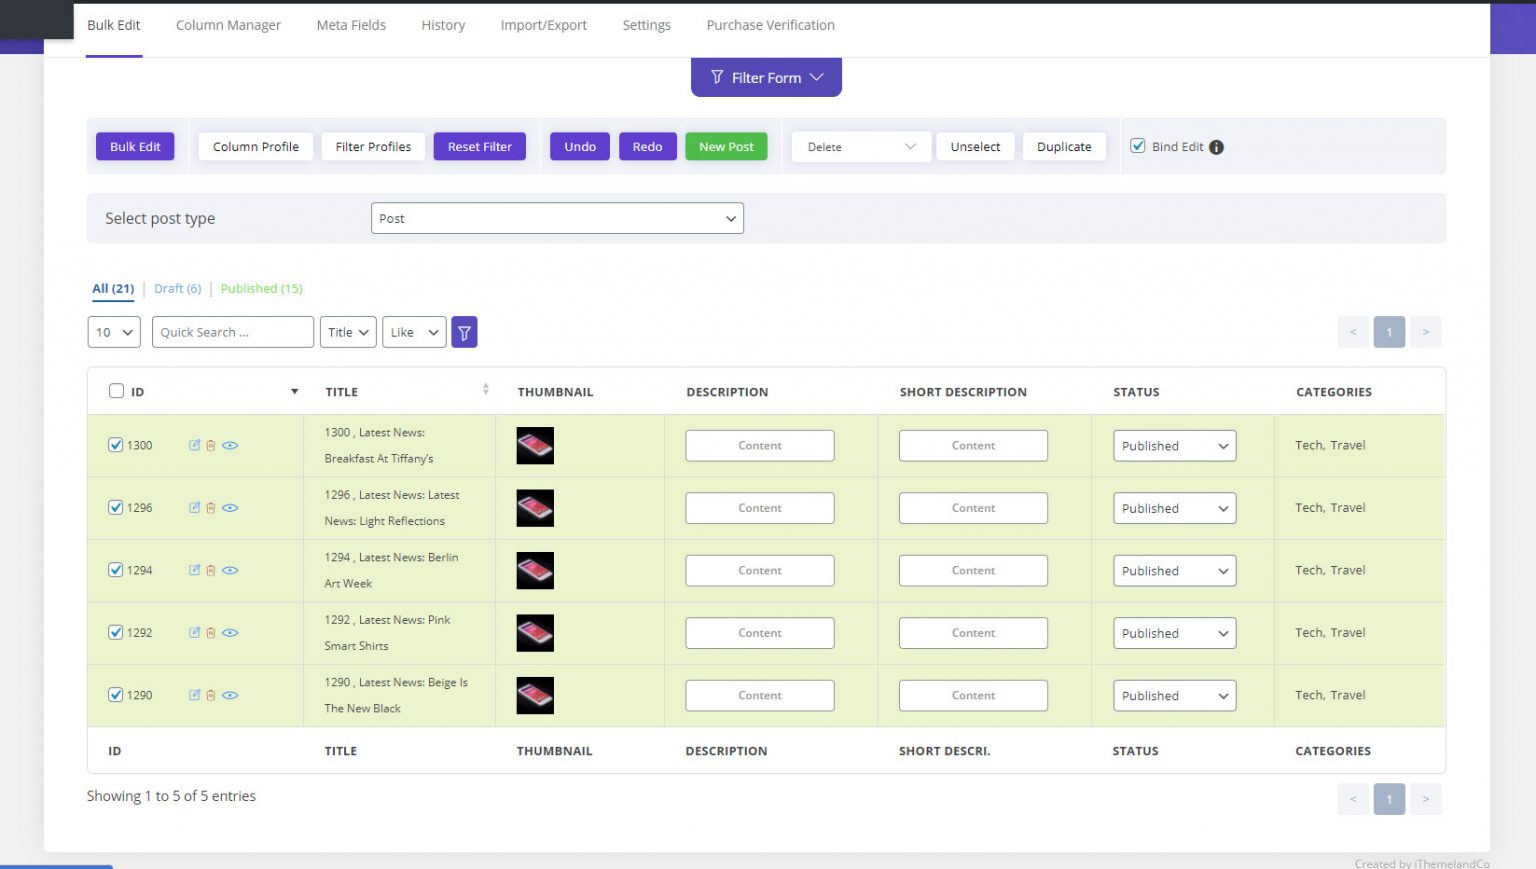The width and height of the screenshot is (1536, 869).
Task: Click the eye view icon for post 1294
Action: pyautogui.click(x=230, y=570)
